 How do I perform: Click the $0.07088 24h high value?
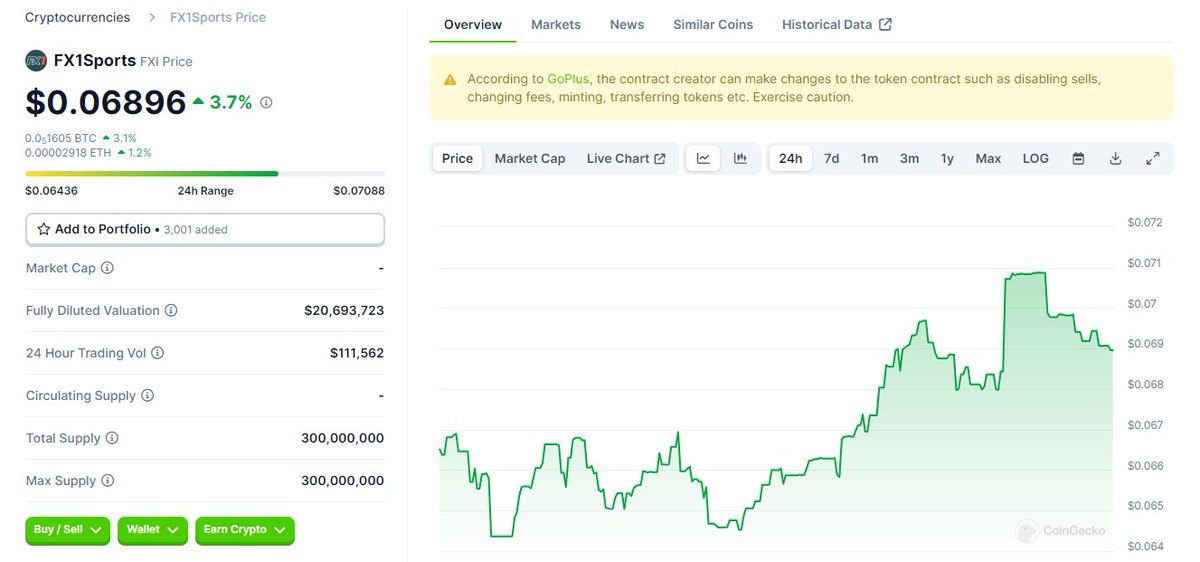pos(359,191)
